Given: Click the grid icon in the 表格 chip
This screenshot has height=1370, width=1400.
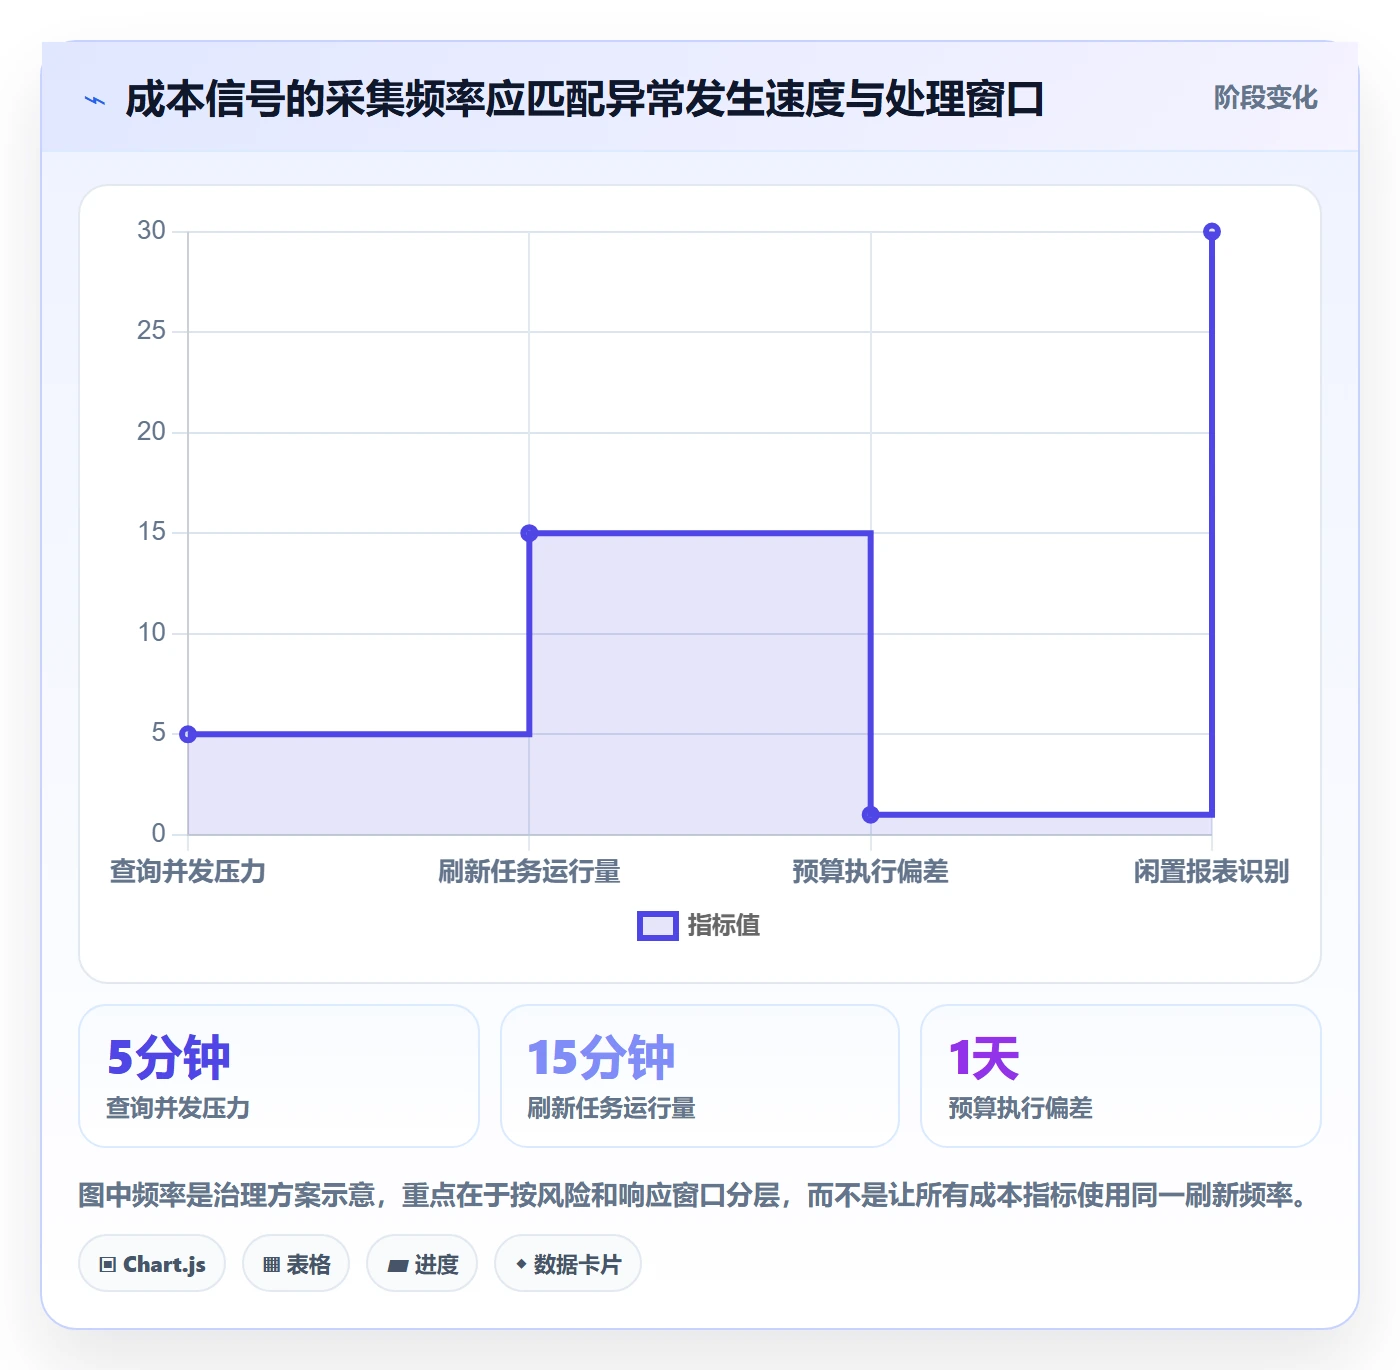Looking at the screenshot, I should tap(271, 1265).
